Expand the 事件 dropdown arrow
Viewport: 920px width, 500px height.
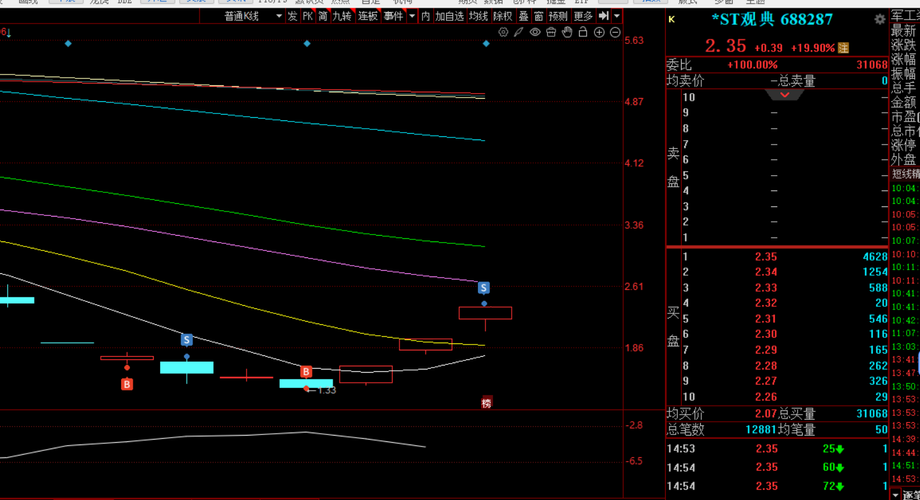pyautogui.click(x=410, y=16)
